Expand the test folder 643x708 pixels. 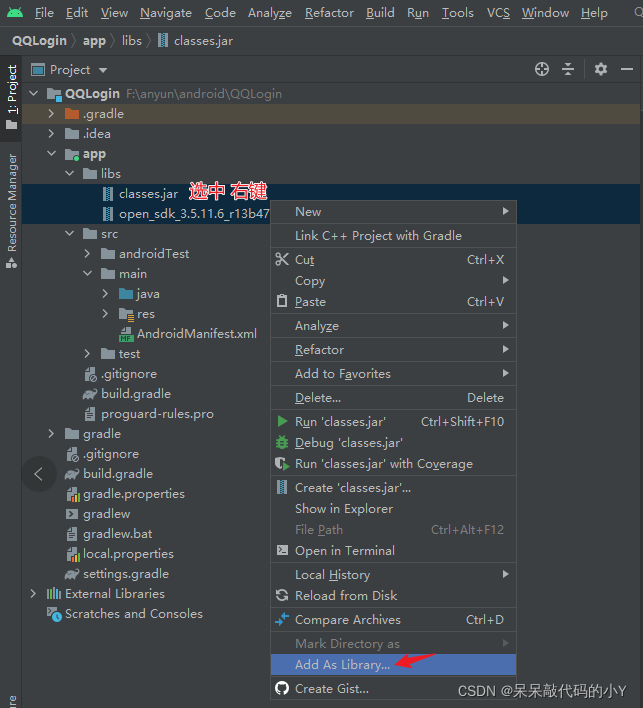87,354
